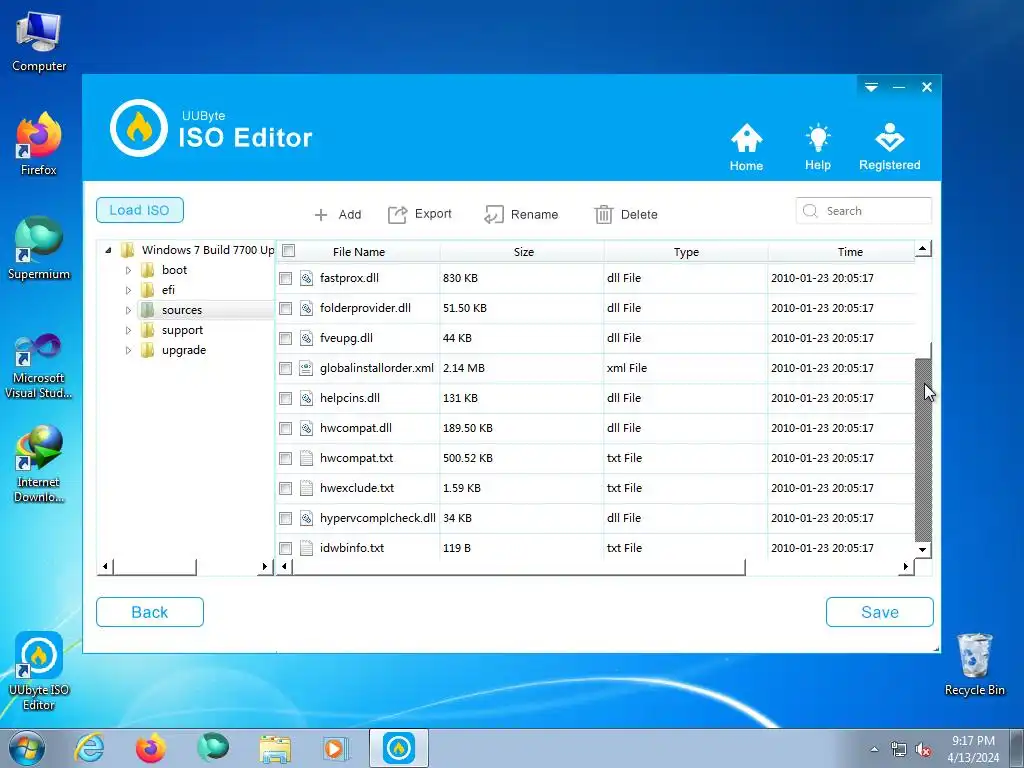Image resolution: width=1024 pixels, height=768 pixels.
Task: Check the box for globalinstallorder.xml
Action: 285,368
